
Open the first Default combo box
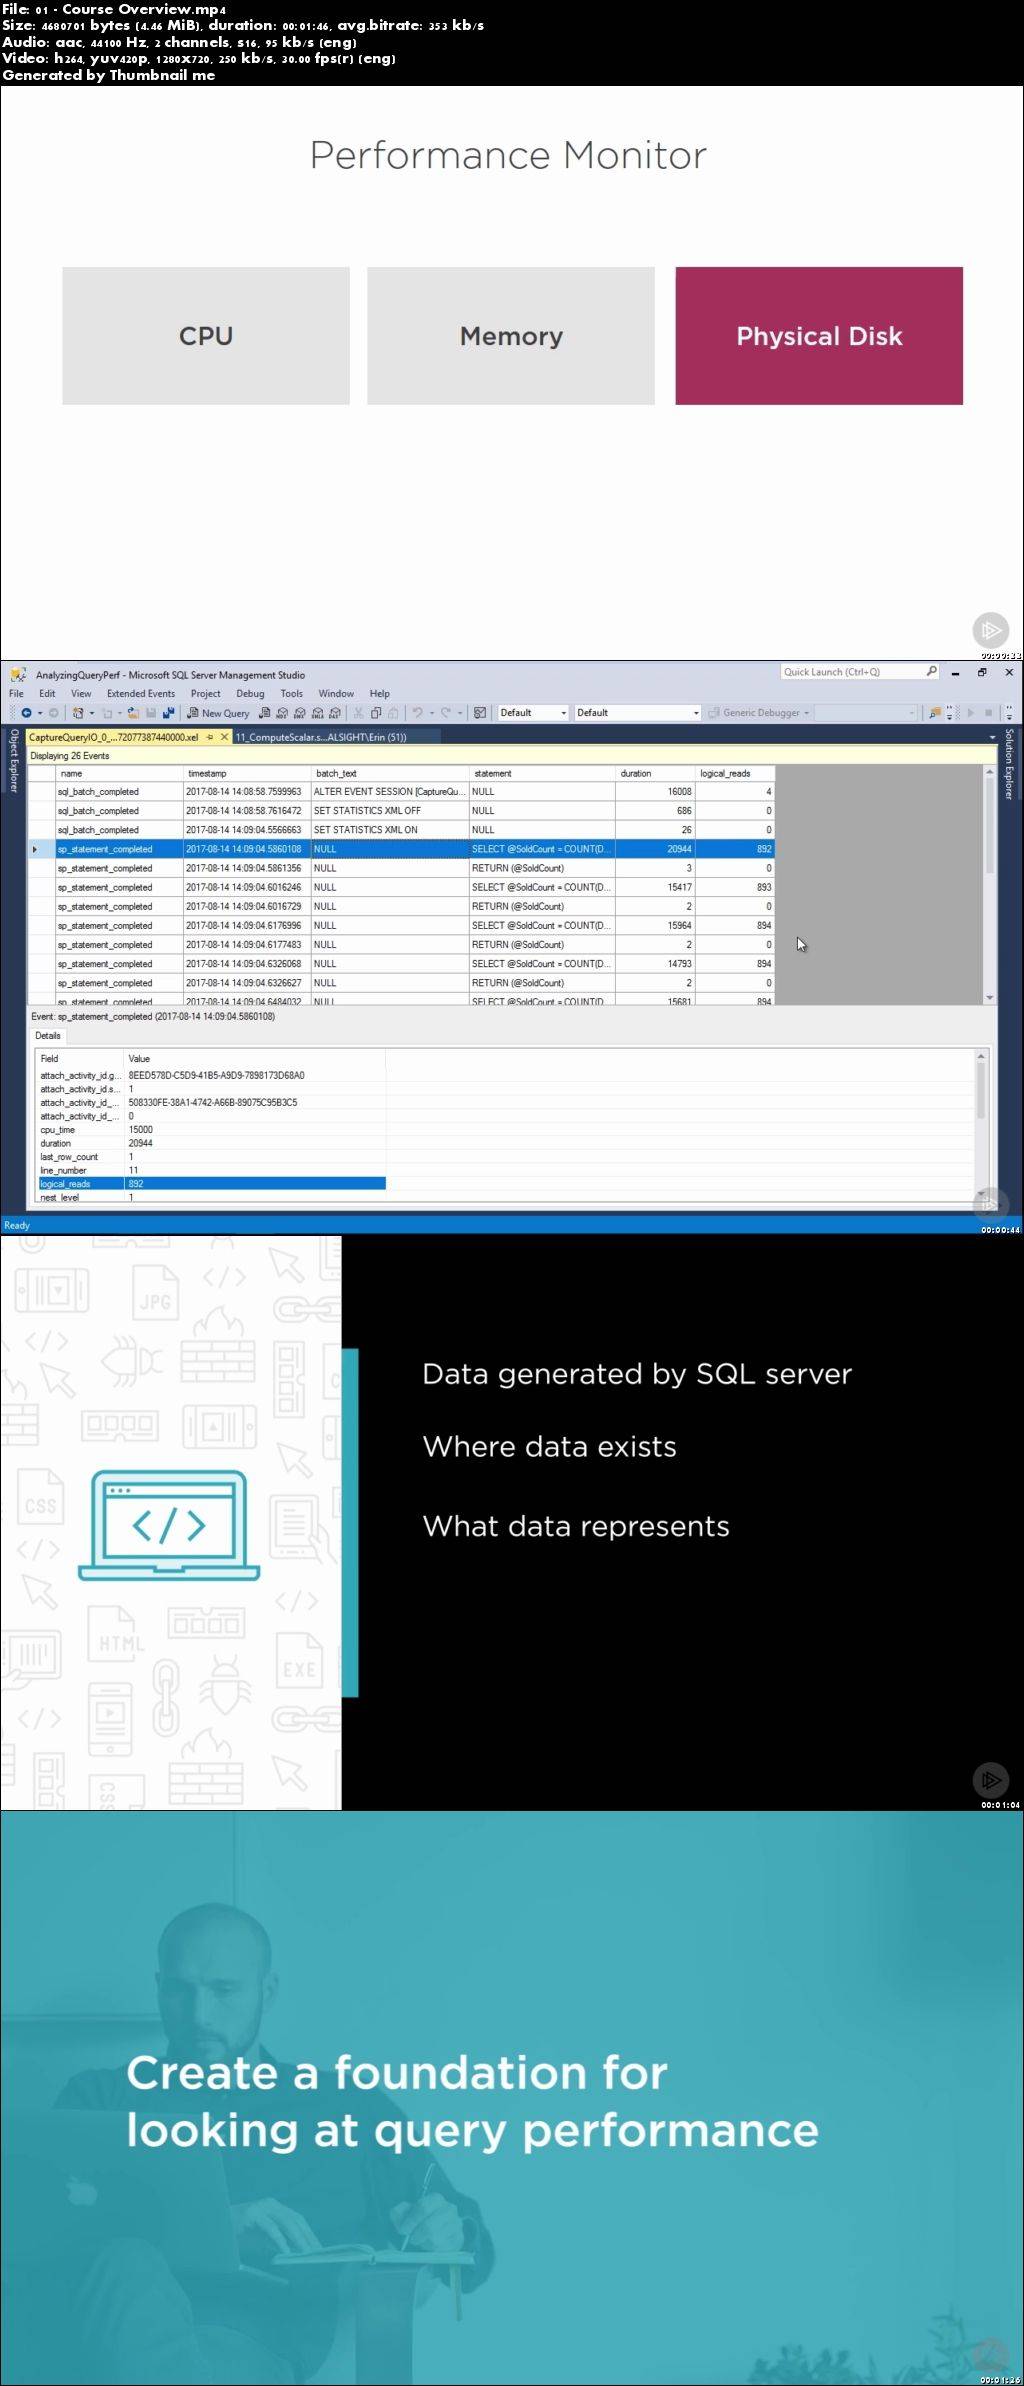point(533,713)
